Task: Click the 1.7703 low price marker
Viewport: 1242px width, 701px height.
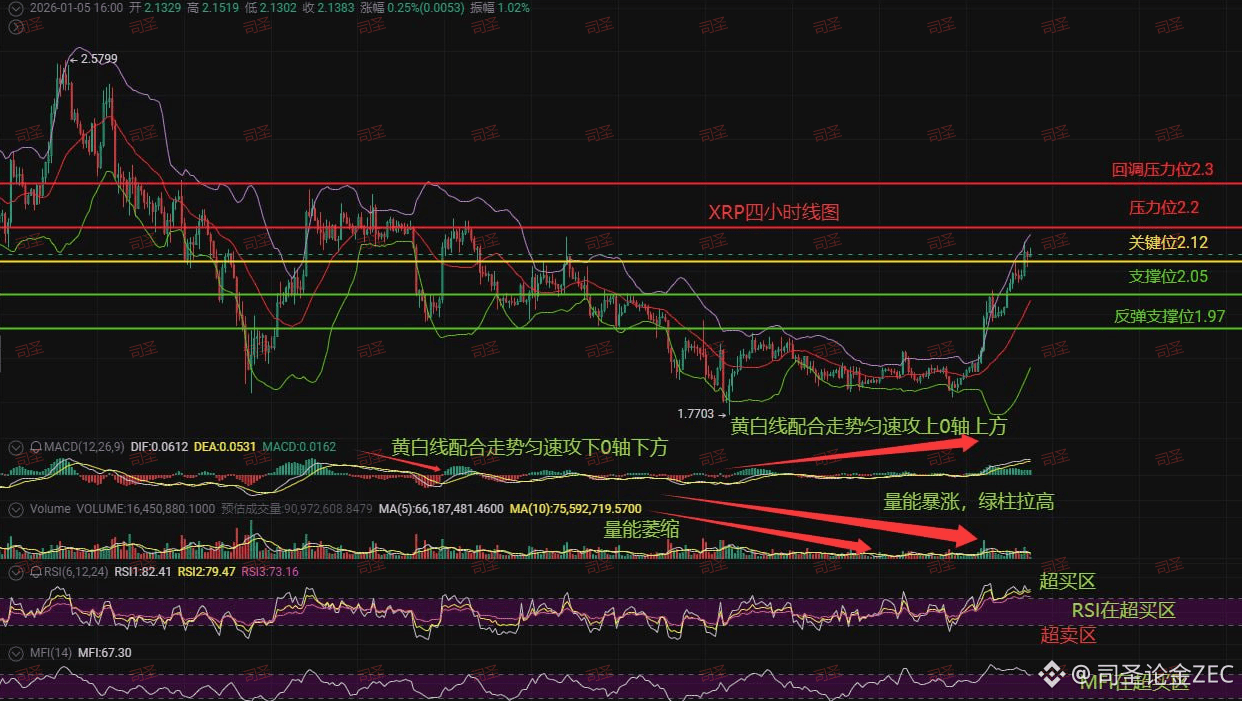Action: click(x=696, y=412)
